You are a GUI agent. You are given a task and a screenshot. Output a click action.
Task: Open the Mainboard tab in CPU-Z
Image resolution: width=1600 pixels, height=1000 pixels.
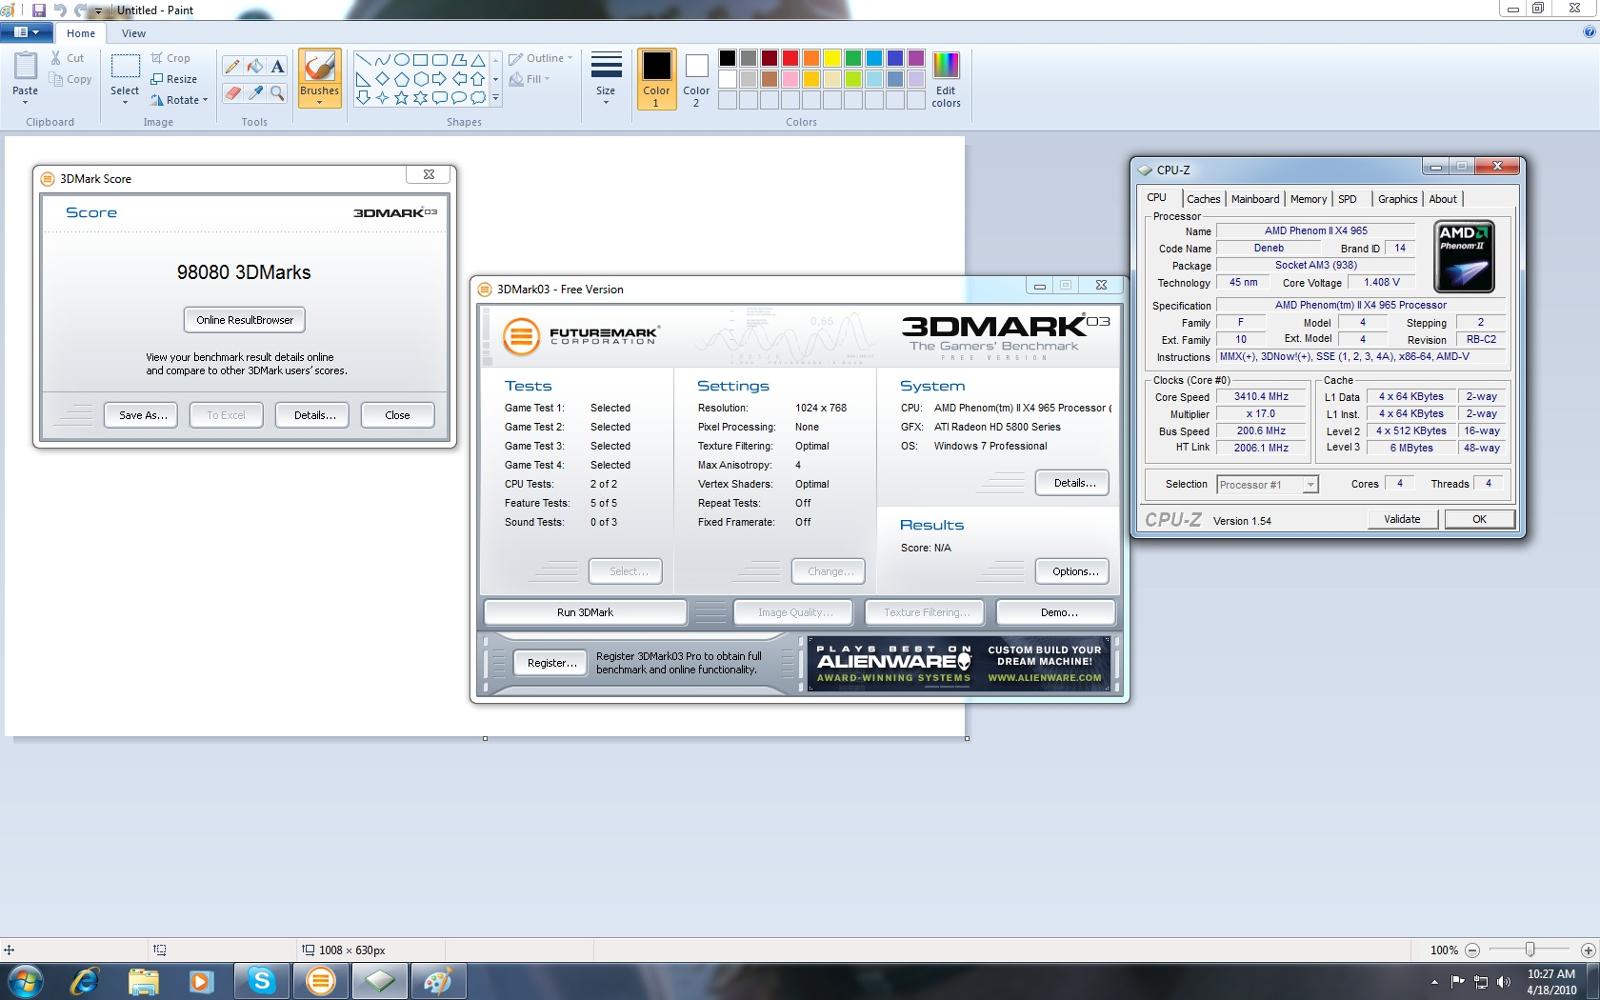[1255, 199]
